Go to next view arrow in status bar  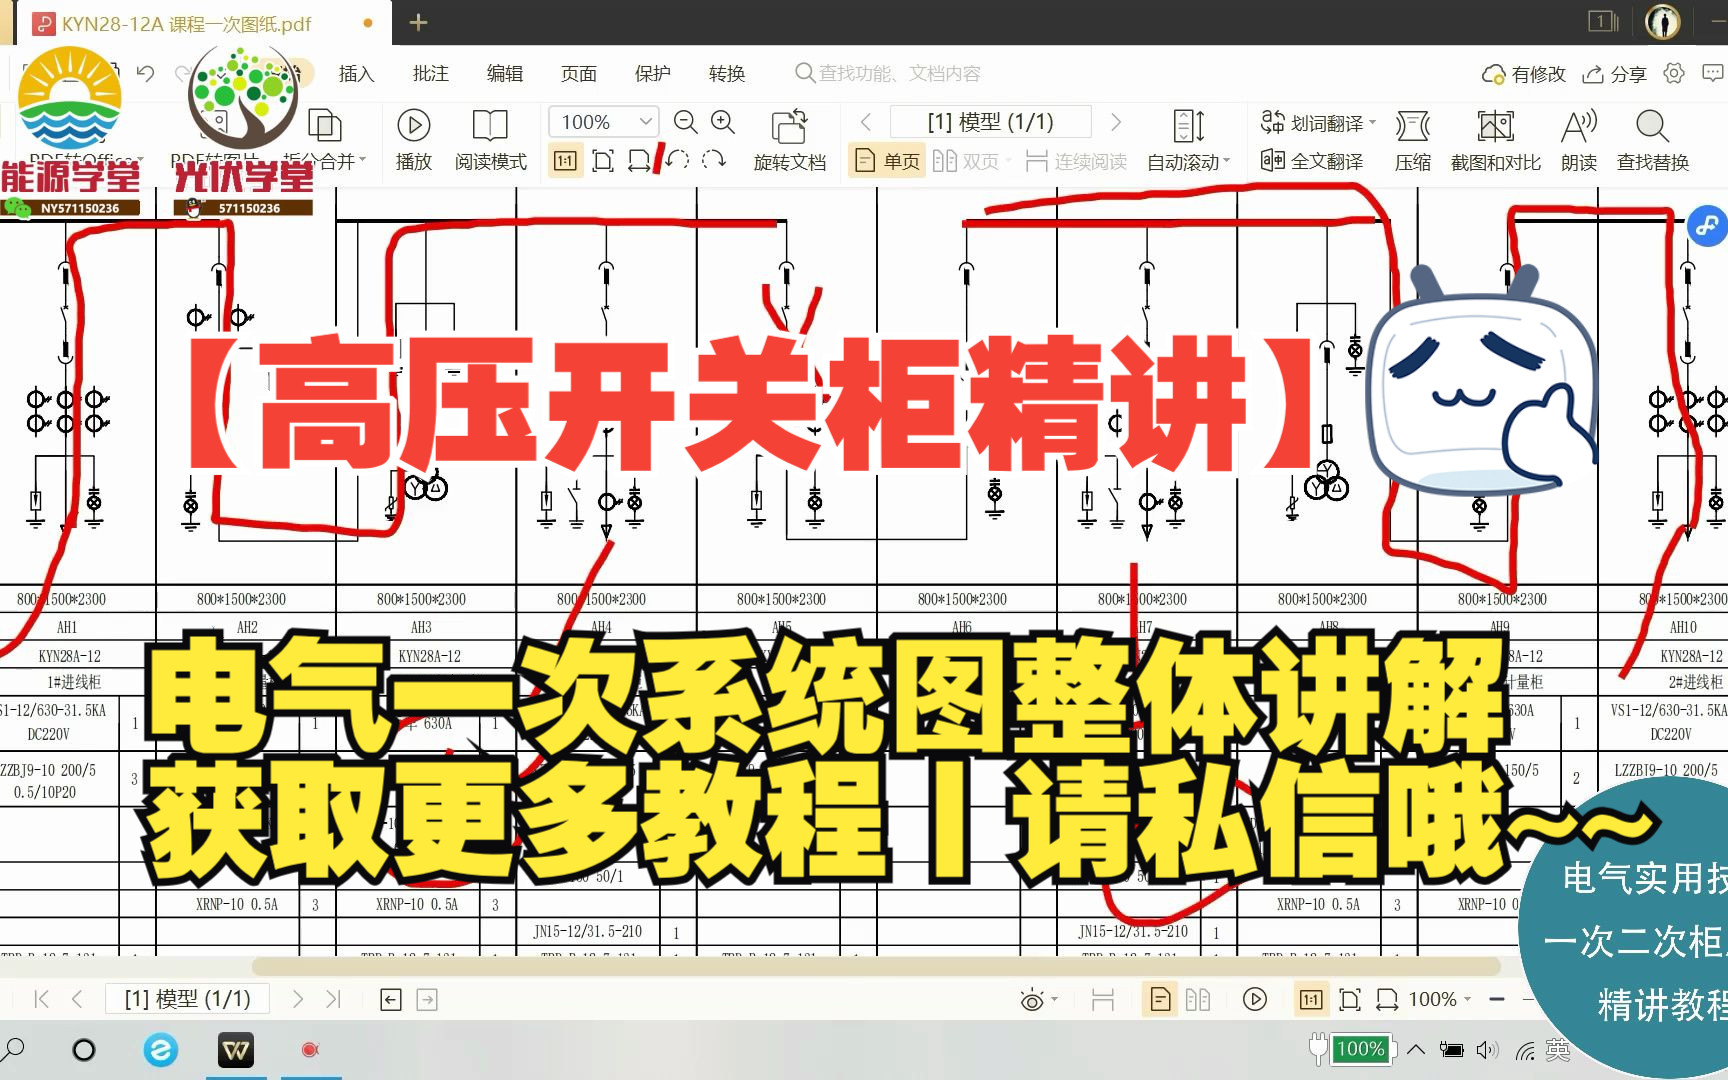point(427,999)
